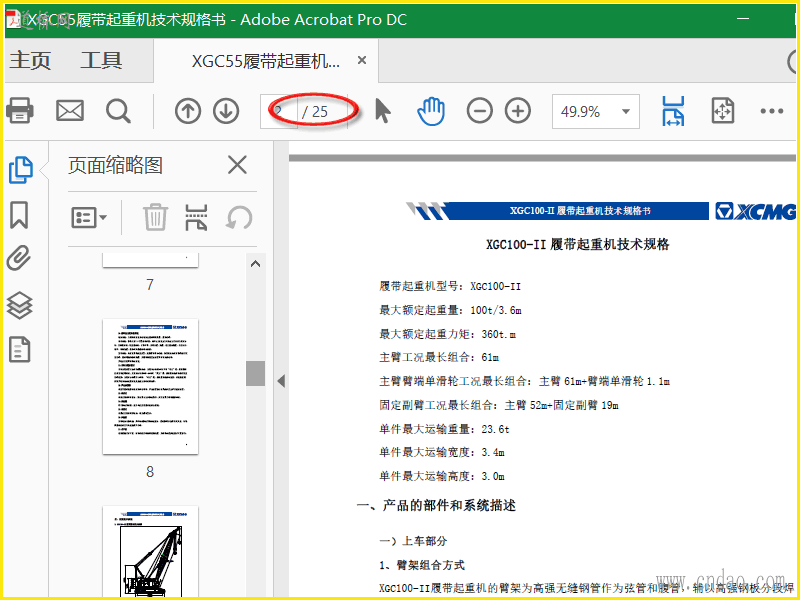Activate the Hand pan tool
Image resolution: width=800 pixels, height=600 pixels.
click(431, 111)
